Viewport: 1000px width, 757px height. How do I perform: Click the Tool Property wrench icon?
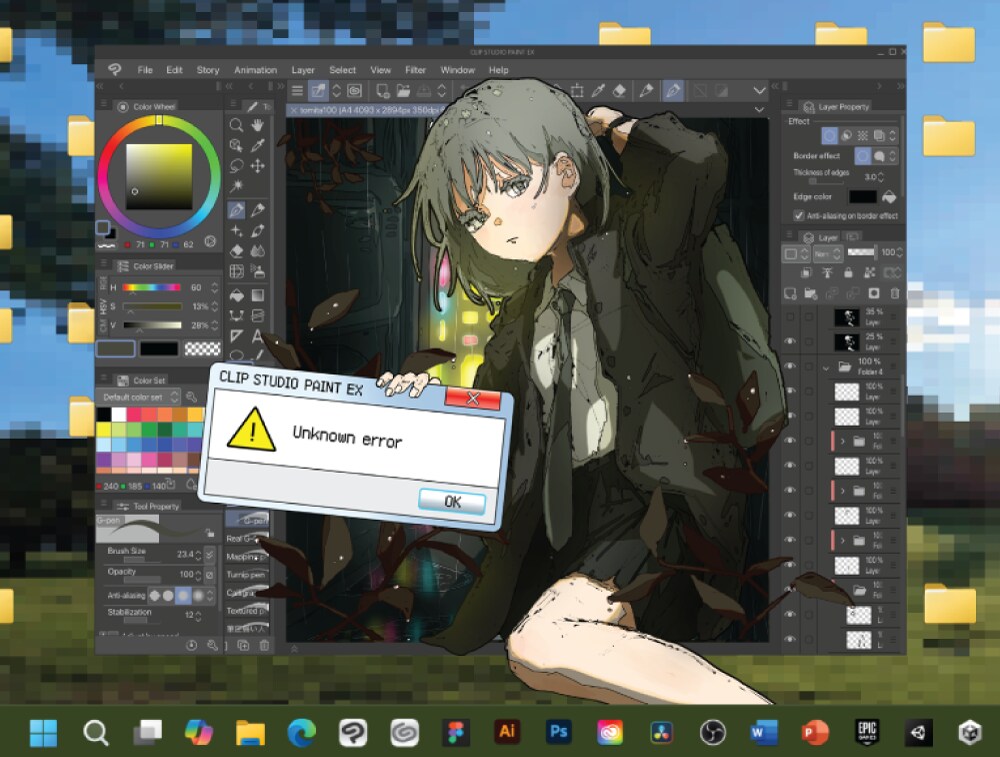coord(212,646)
